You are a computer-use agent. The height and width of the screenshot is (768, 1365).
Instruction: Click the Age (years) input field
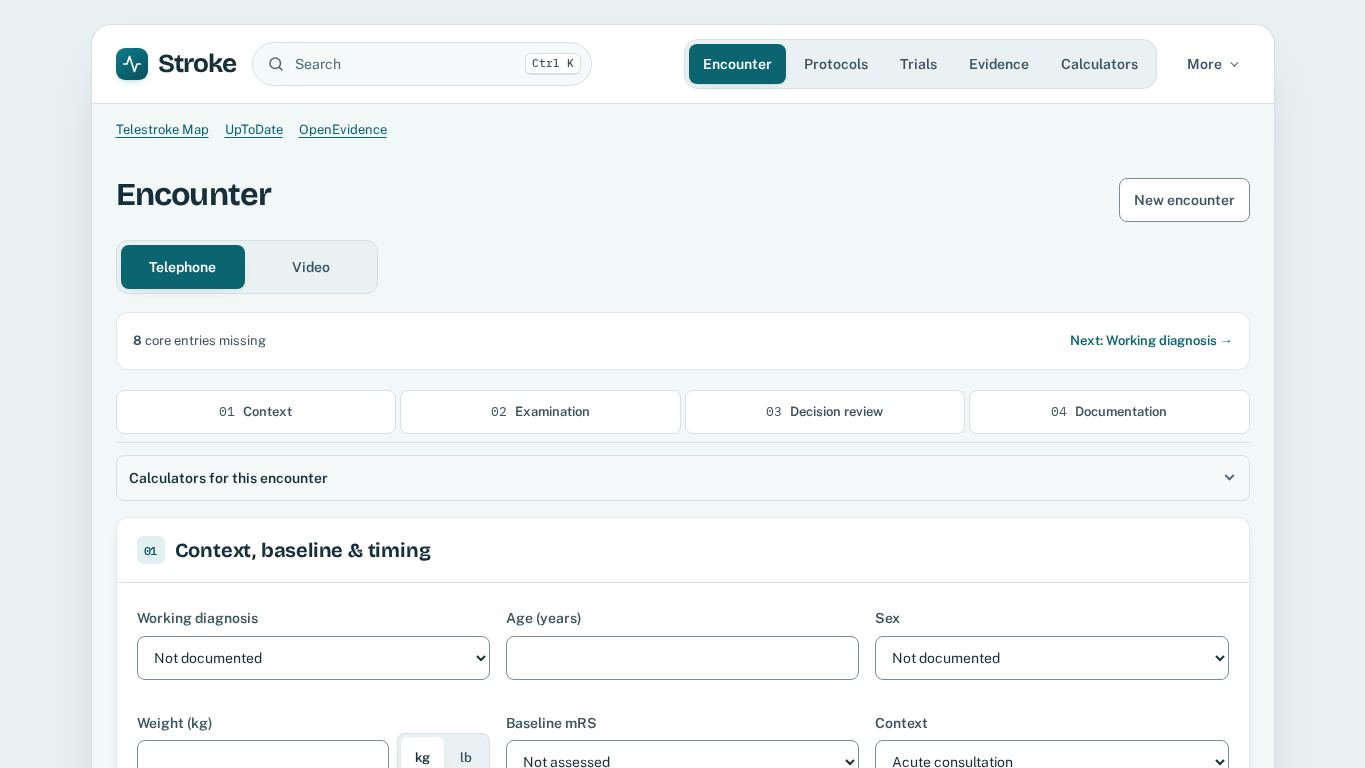coord(682,658)
